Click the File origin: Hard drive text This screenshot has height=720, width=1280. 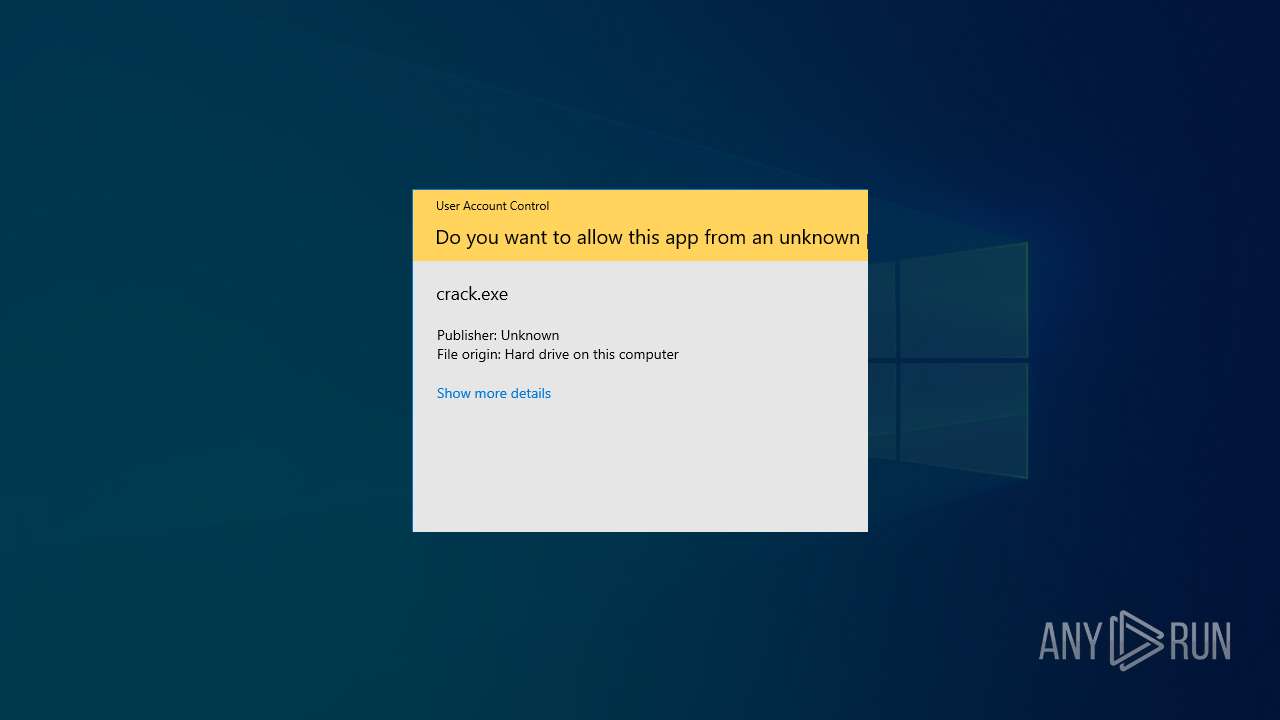click(x=558, y=354)
